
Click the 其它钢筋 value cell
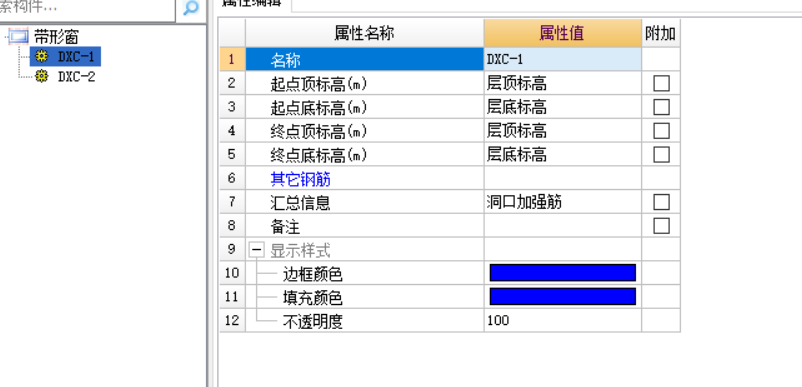point(563,178)
